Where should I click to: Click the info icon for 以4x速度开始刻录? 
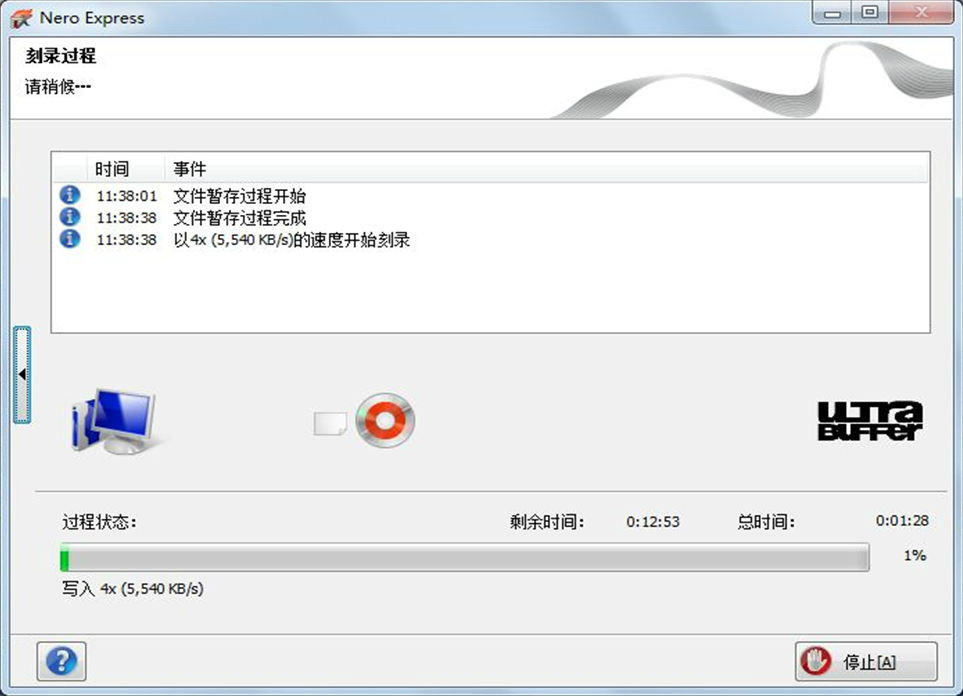click(x=70, y=238)
